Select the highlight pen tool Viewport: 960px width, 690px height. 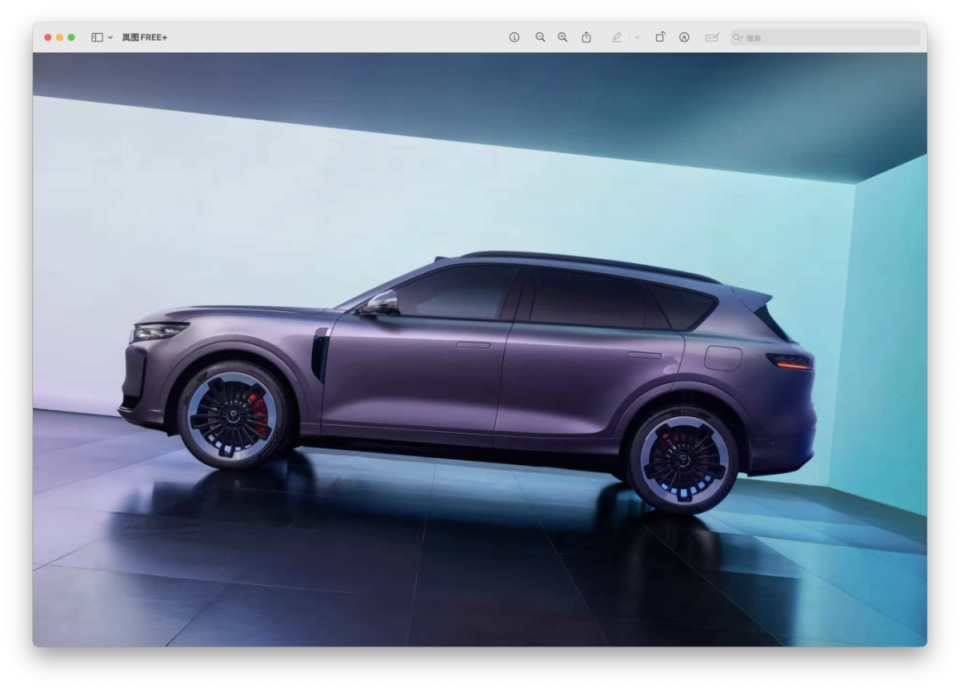pyautogui.click(x=617, y=37)
